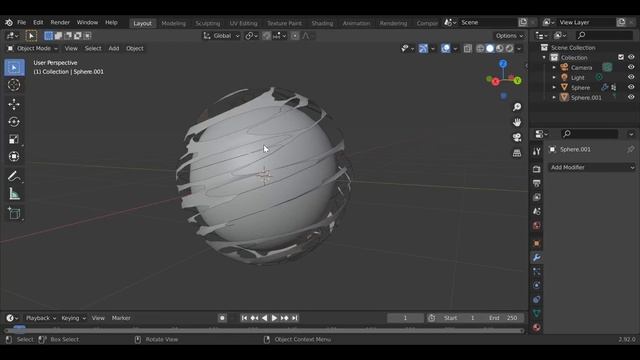640x360 pixels.
Task: Click the pan hand viewport icon
Action: [x=517, y=122]
